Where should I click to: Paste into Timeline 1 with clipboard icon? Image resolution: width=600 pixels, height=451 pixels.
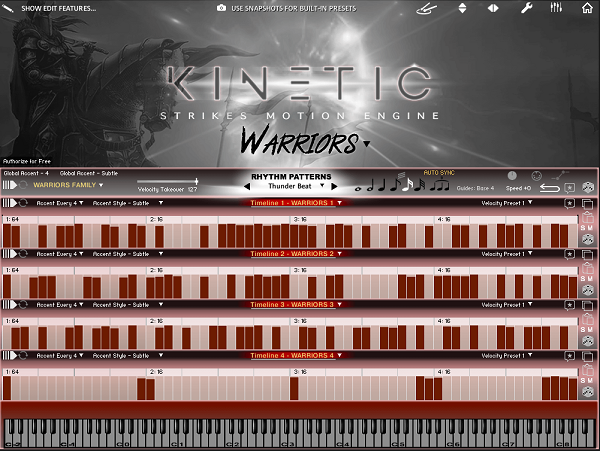coord(587,217)
